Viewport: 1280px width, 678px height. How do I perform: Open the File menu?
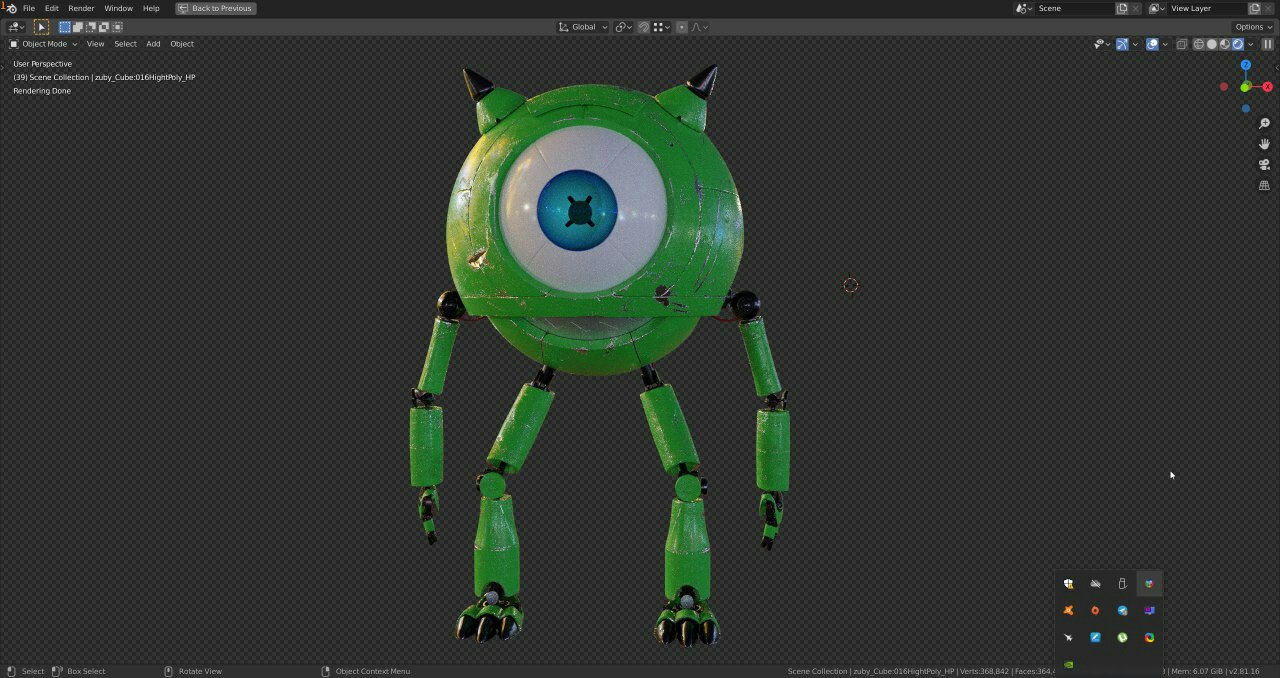29,8
